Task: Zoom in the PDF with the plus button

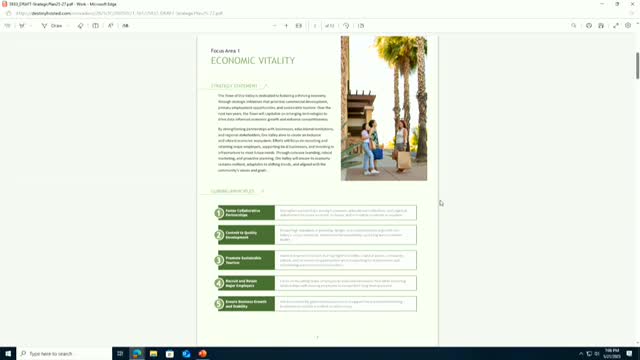Action: (286, 26)
